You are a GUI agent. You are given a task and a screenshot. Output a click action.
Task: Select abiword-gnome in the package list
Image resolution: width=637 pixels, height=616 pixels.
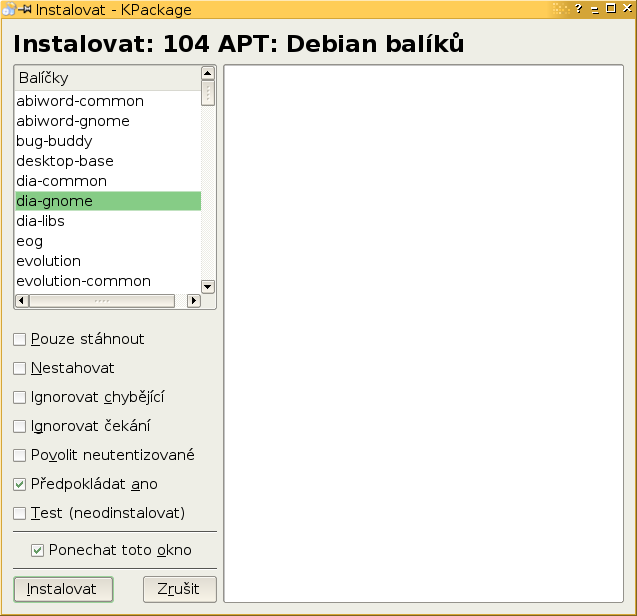tap(108, 121)
